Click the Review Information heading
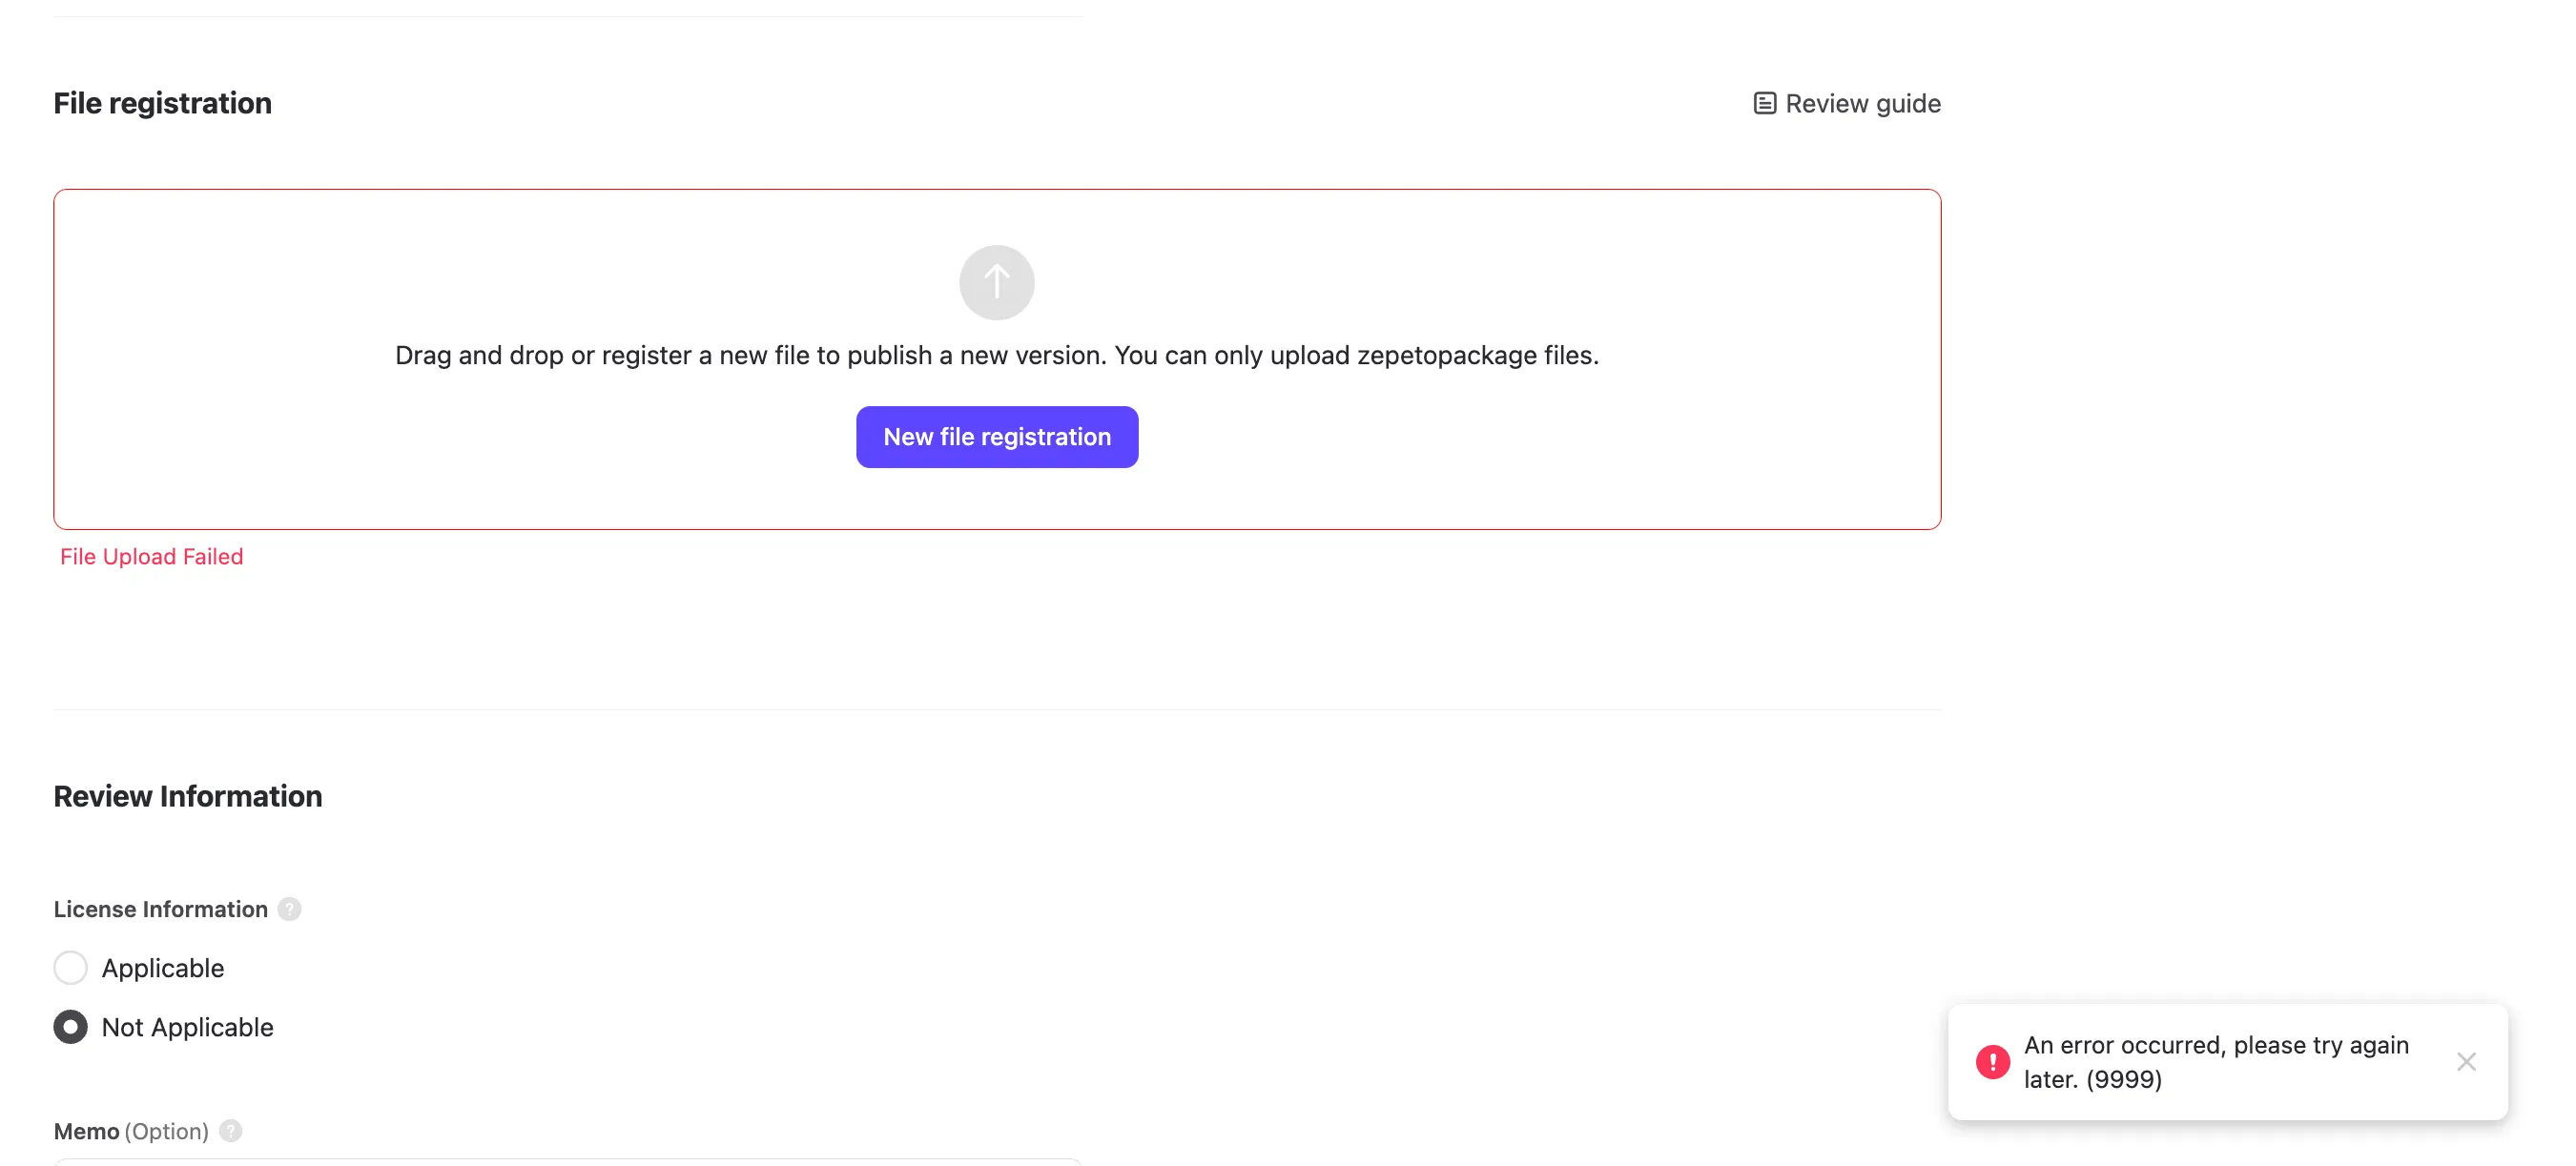The image size is (2576, 1166). coord(187,796)
